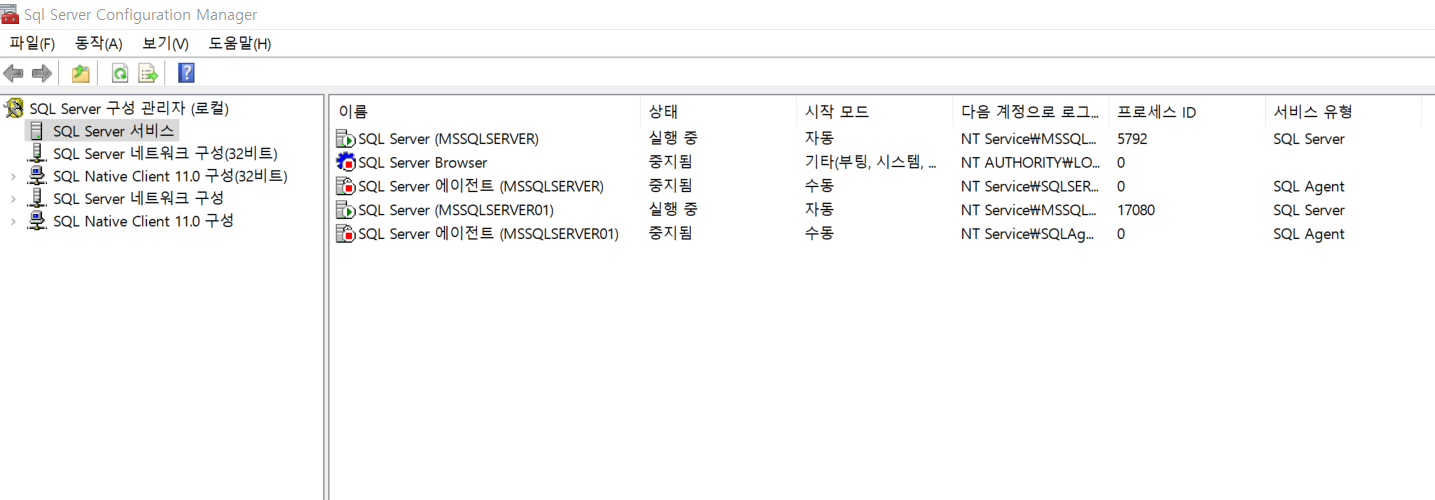Sort by the 시작 모드 column header

point(874,112)
